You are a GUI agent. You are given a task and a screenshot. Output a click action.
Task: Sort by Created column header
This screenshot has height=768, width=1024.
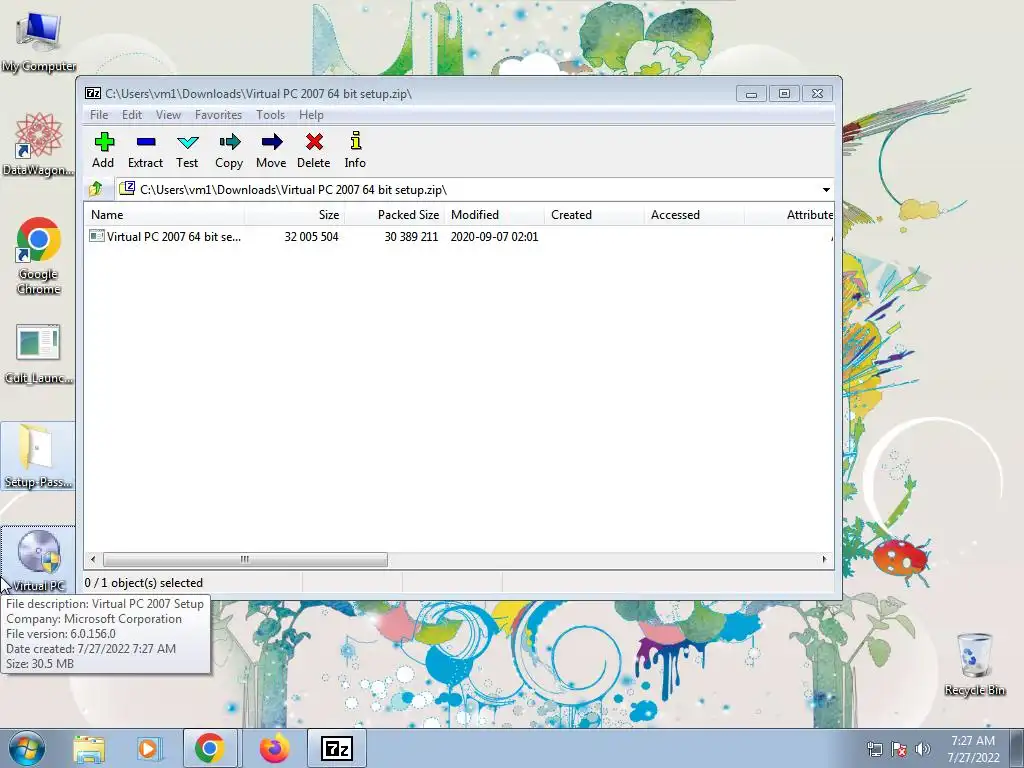[594, 215]
